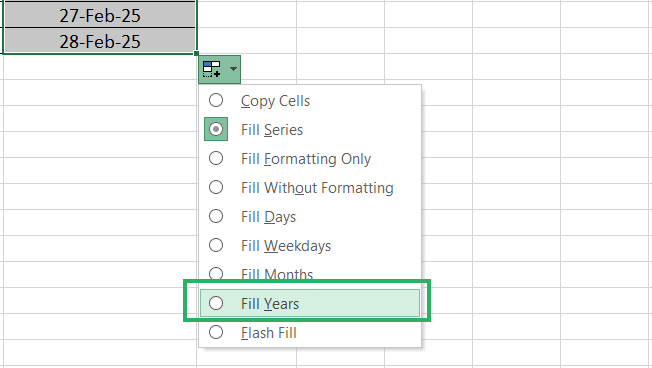
Task: Select the Fill Without Formatting radio circle
Action: coord(216,188)
